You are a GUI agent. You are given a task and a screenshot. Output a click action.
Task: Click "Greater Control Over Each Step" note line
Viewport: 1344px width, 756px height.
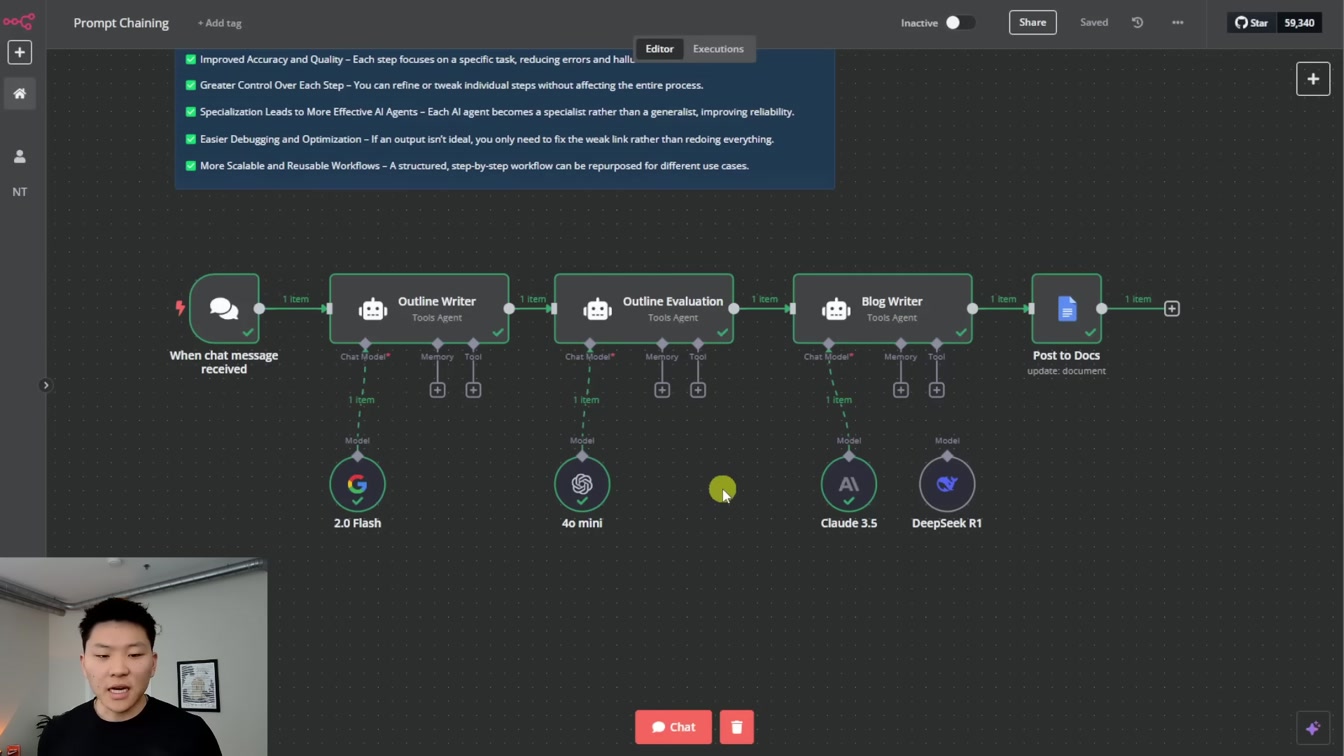point(451,85)
